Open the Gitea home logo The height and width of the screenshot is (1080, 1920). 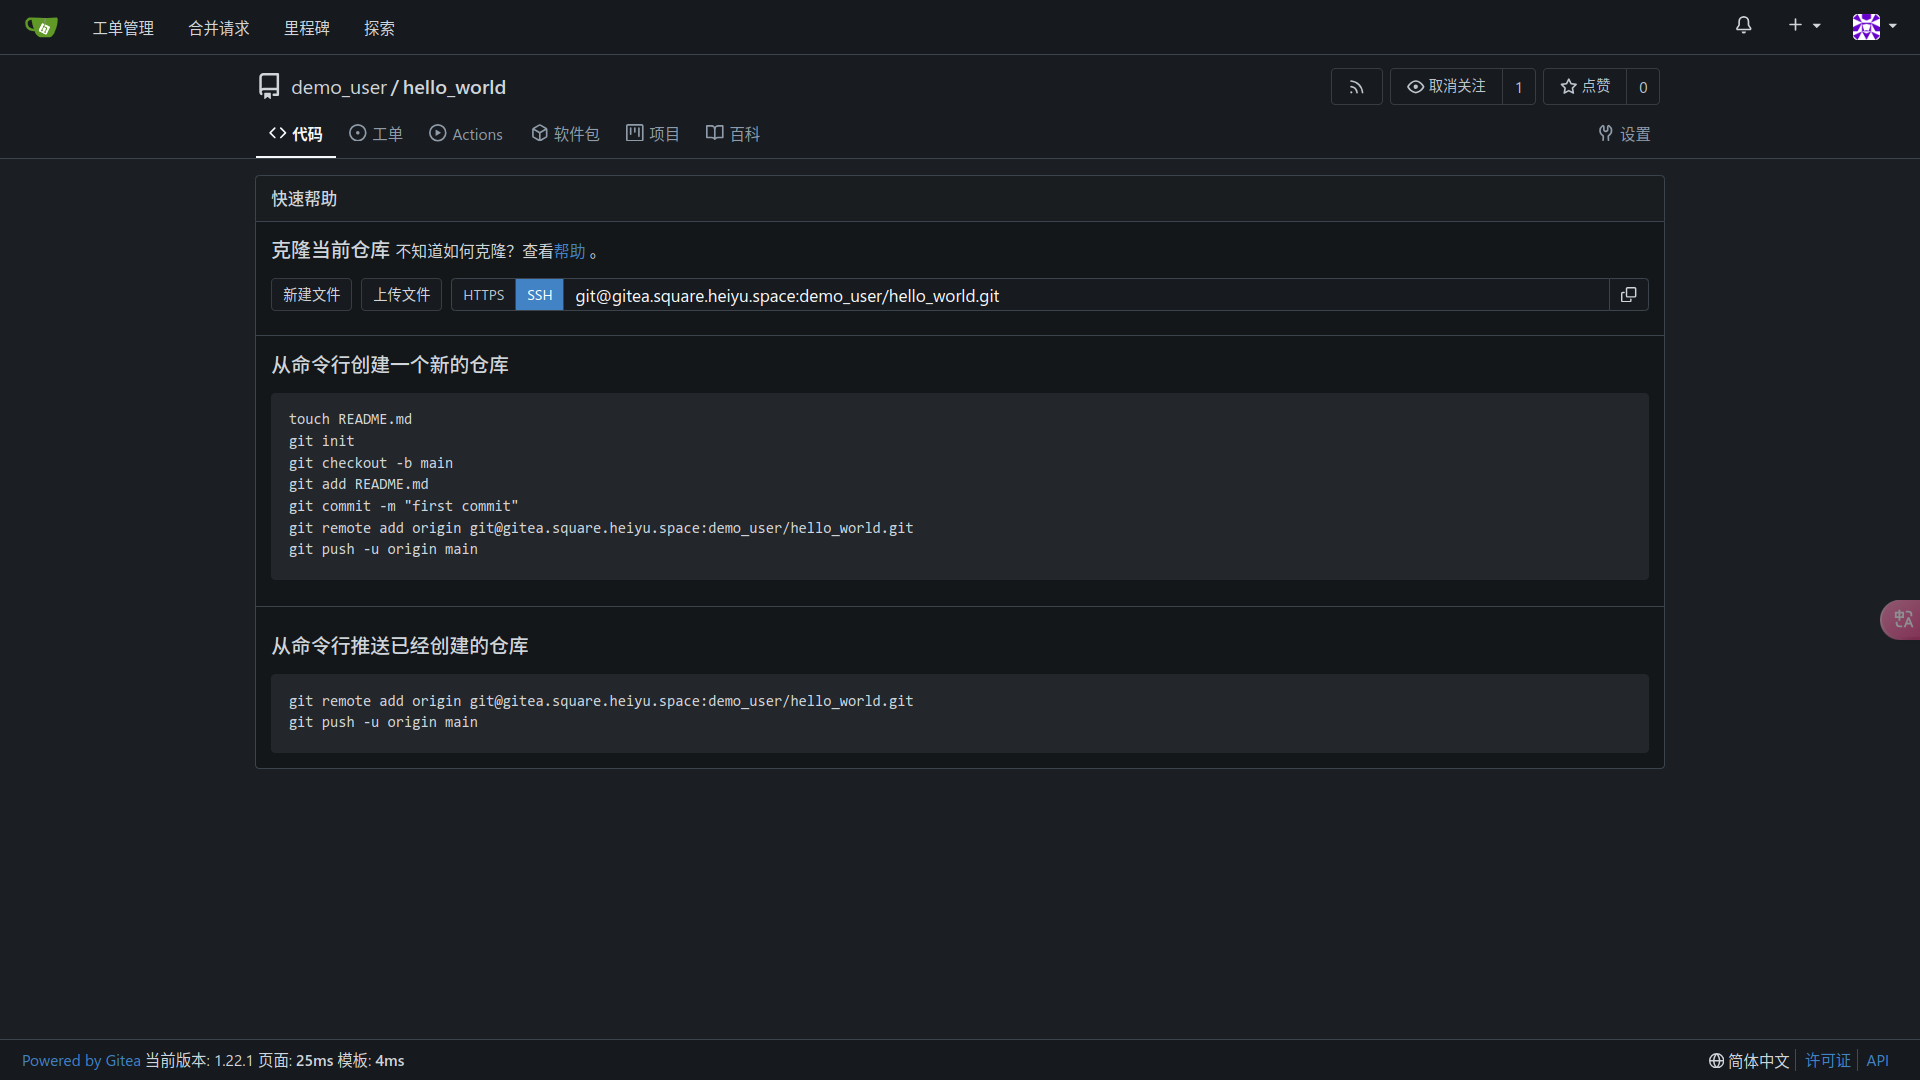click(x=41, y=27)
